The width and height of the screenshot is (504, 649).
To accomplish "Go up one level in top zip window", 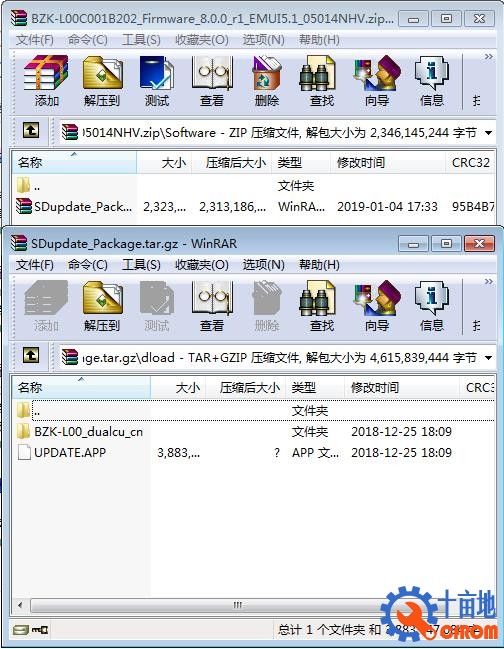I will click(x=31, y=130).
